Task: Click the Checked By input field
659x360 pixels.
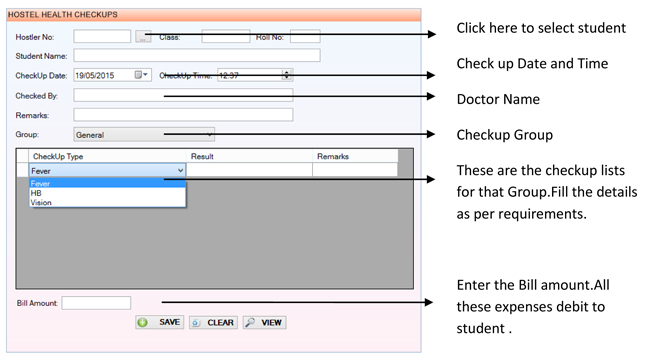Action: 183,95
